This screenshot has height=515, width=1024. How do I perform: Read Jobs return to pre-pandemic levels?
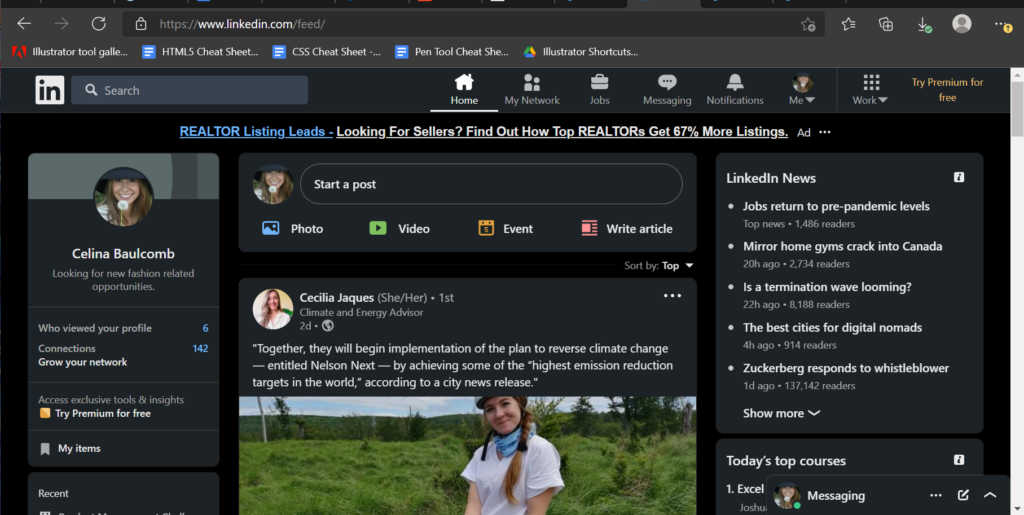836,206
